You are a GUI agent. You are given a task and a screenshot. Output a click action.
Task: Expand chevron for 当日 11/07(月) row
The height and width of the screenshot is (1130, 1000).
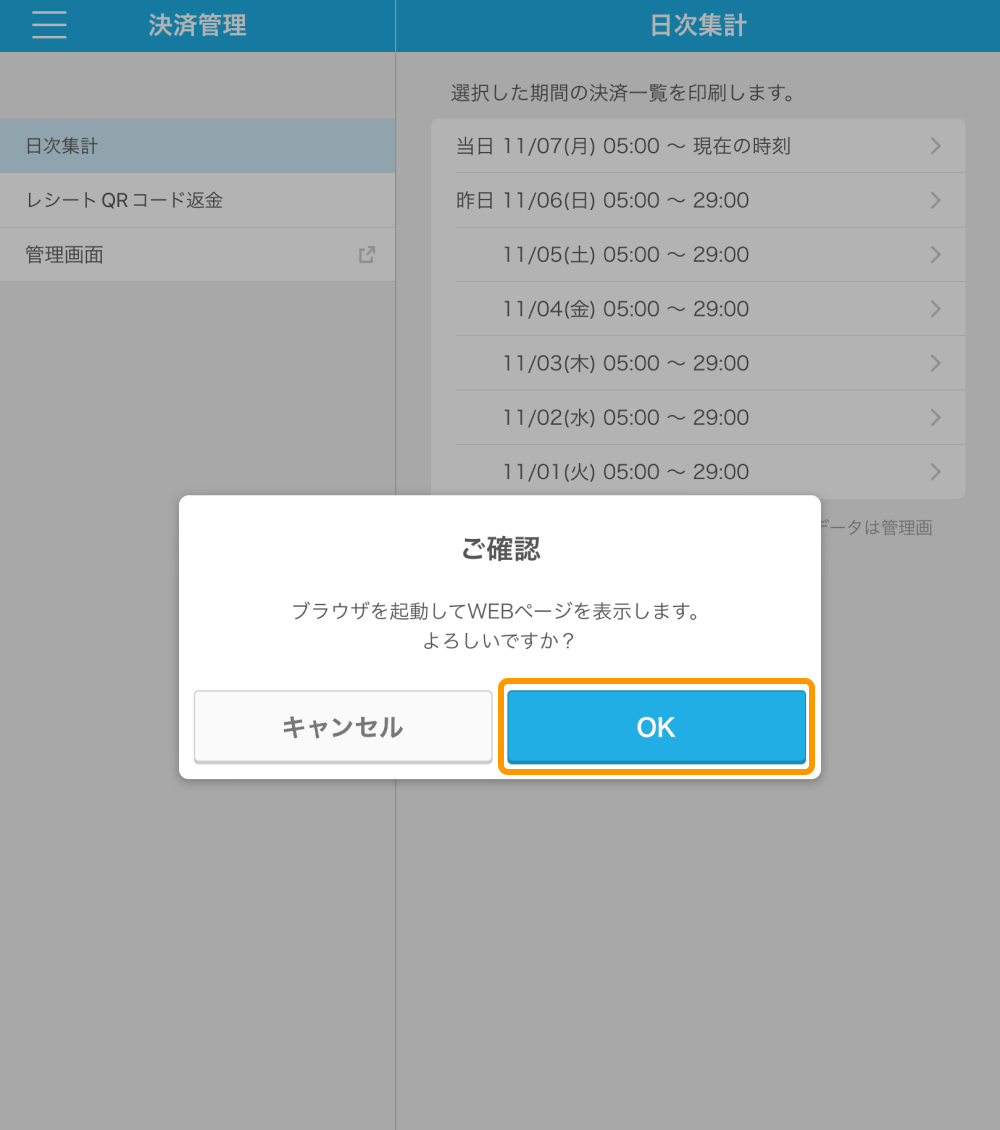click(936, 146)
